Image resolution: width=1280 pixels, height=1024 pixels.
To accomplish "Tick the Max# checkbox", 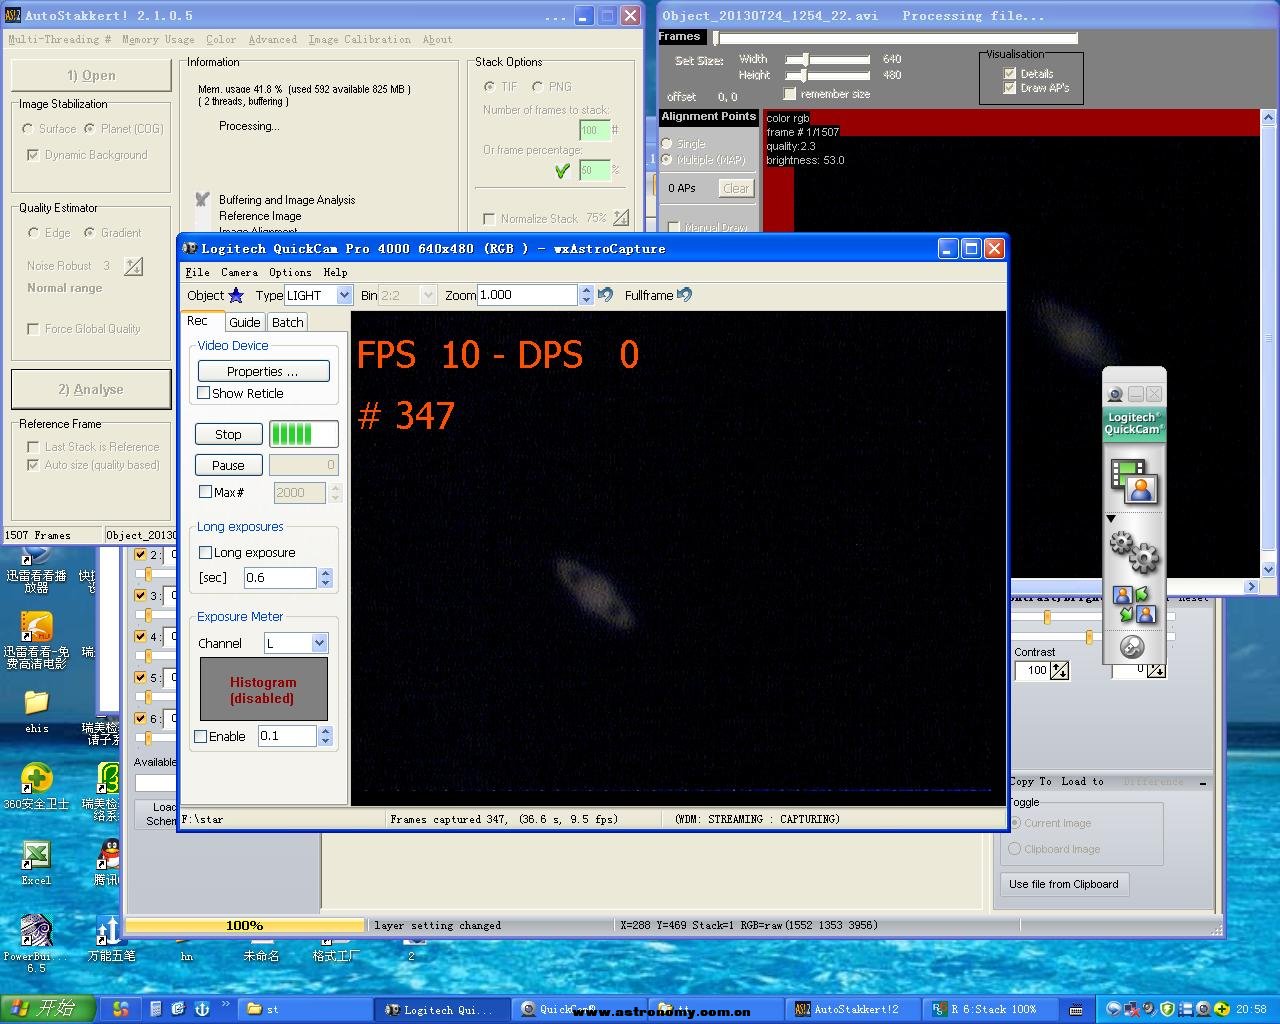I will pyautogui.click(x=206, y=492).
